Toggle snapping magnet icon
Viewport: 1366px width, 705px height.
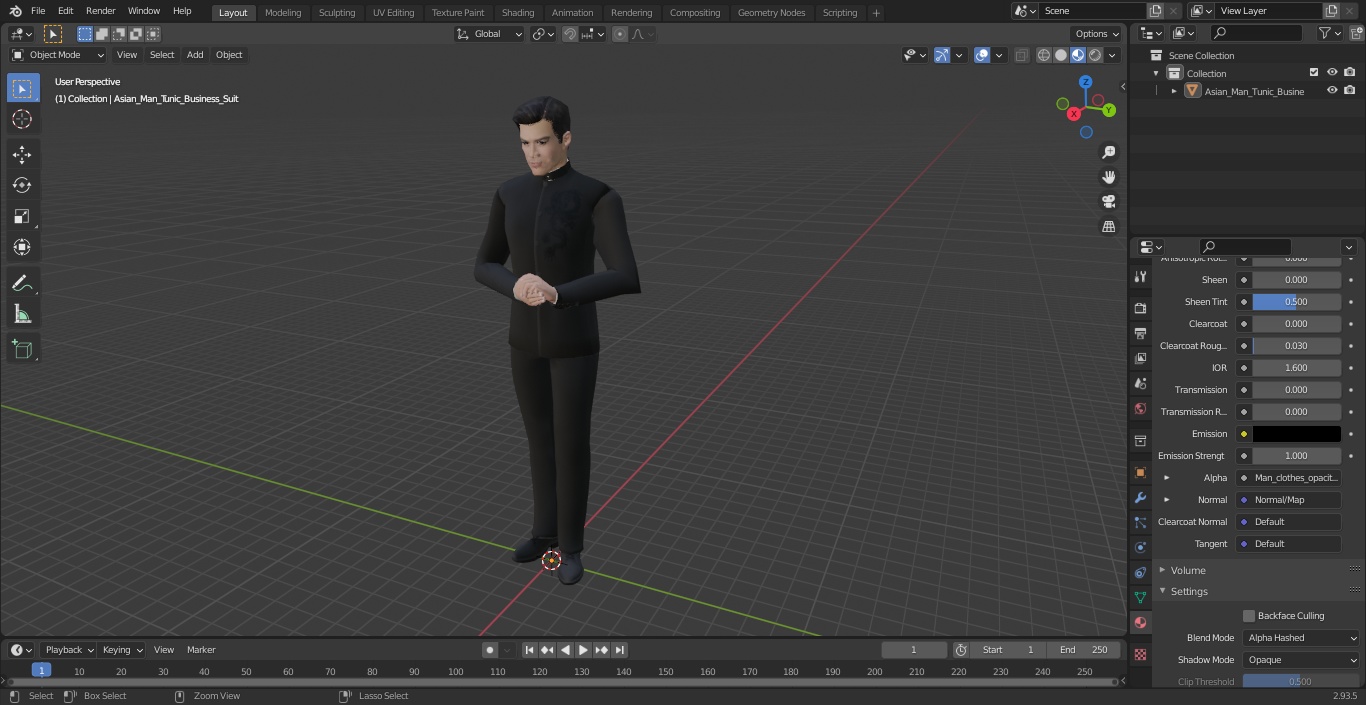click(x=570, y=34)
